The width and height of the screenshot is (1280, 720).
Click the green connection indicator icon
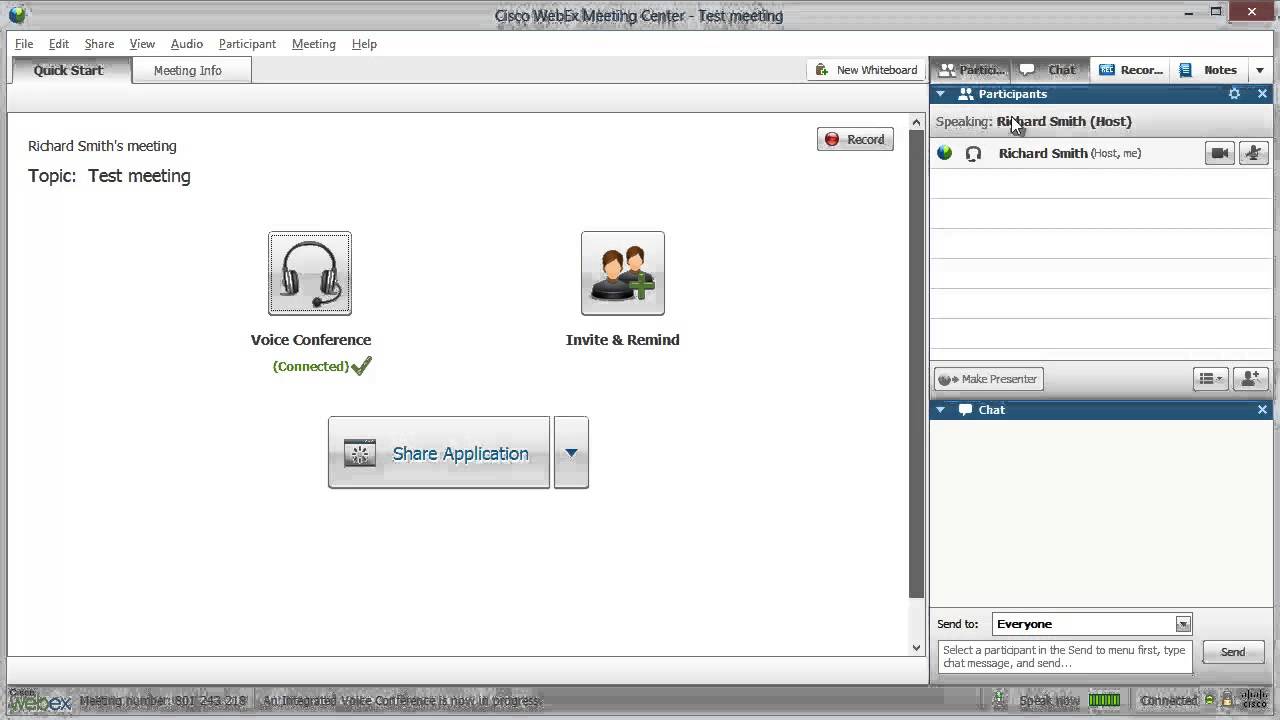(1210, 700)
